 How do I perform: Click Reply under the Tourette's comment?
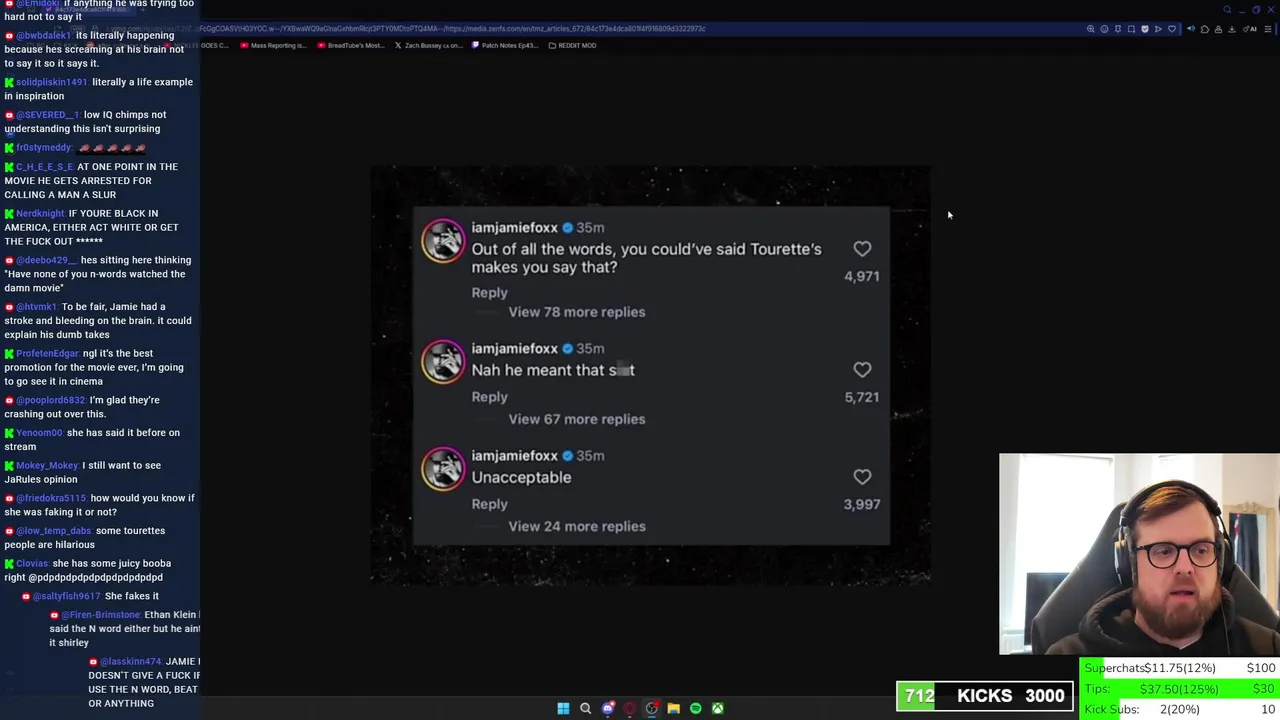tap(489, 293)
